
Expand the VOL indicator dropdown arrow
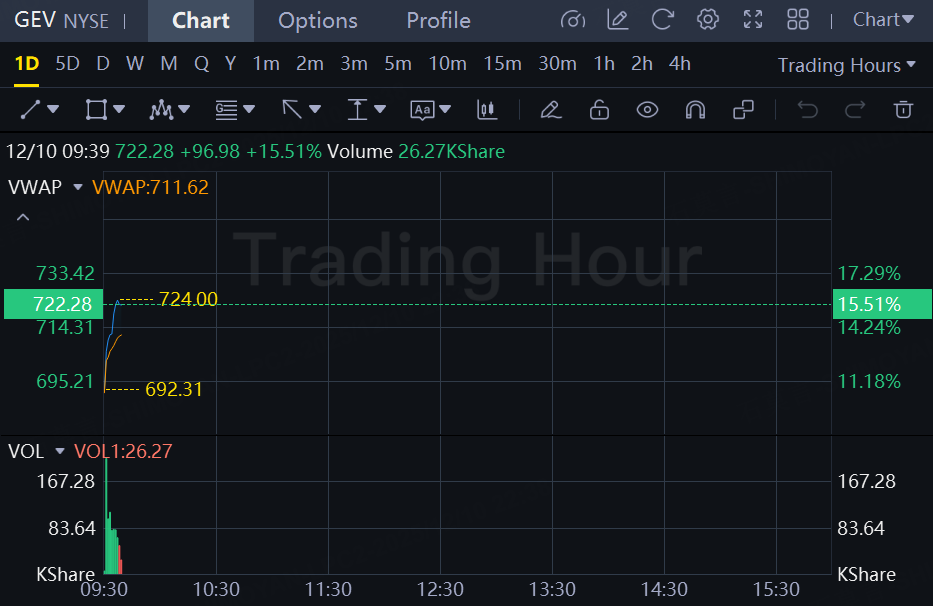coord(60,452)
